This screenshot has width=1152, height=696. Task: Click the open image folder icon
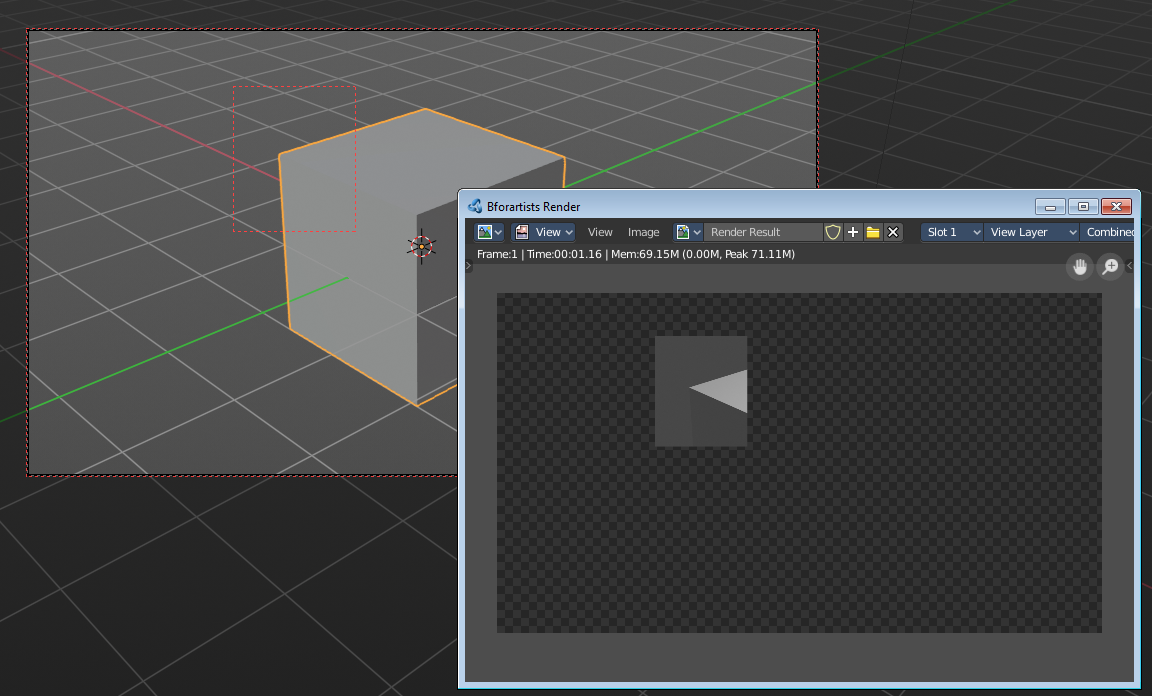pos(873,232)
